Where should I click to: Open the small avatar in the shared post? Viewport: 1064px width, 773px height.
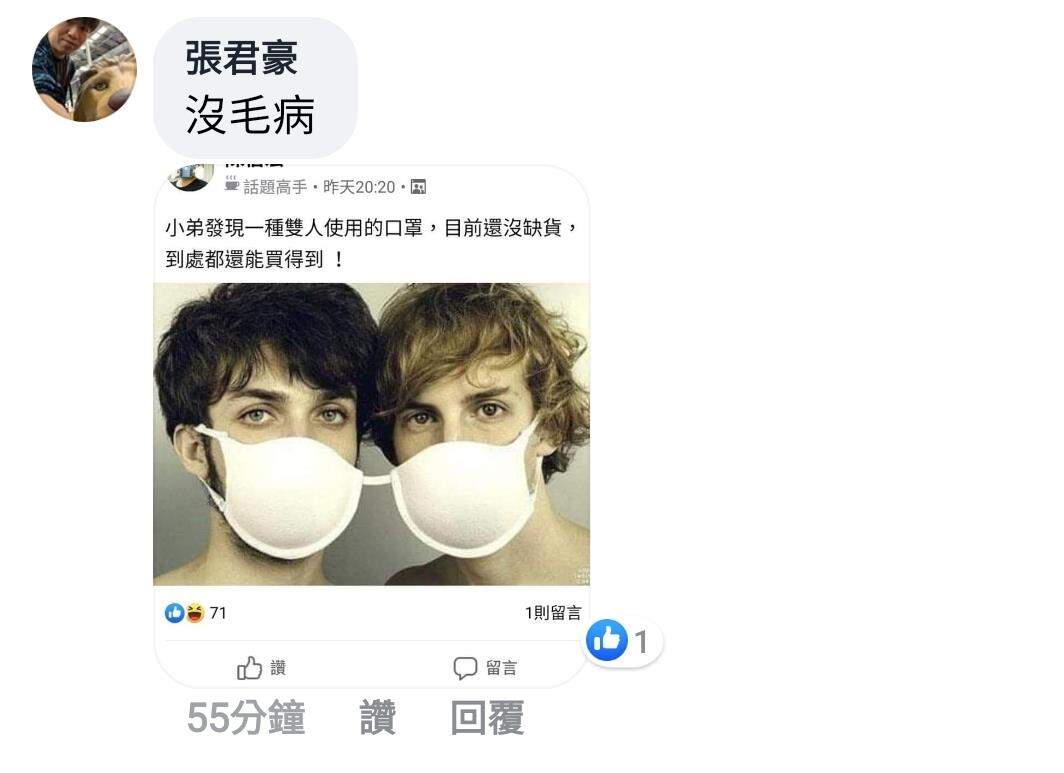[x=191, y=178]
